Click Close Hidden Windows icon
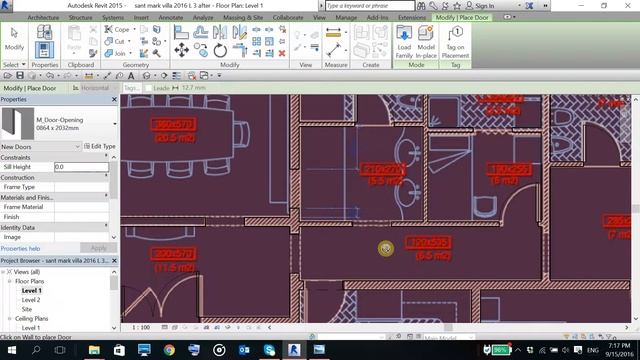640x360 pixels. [191, 76]
